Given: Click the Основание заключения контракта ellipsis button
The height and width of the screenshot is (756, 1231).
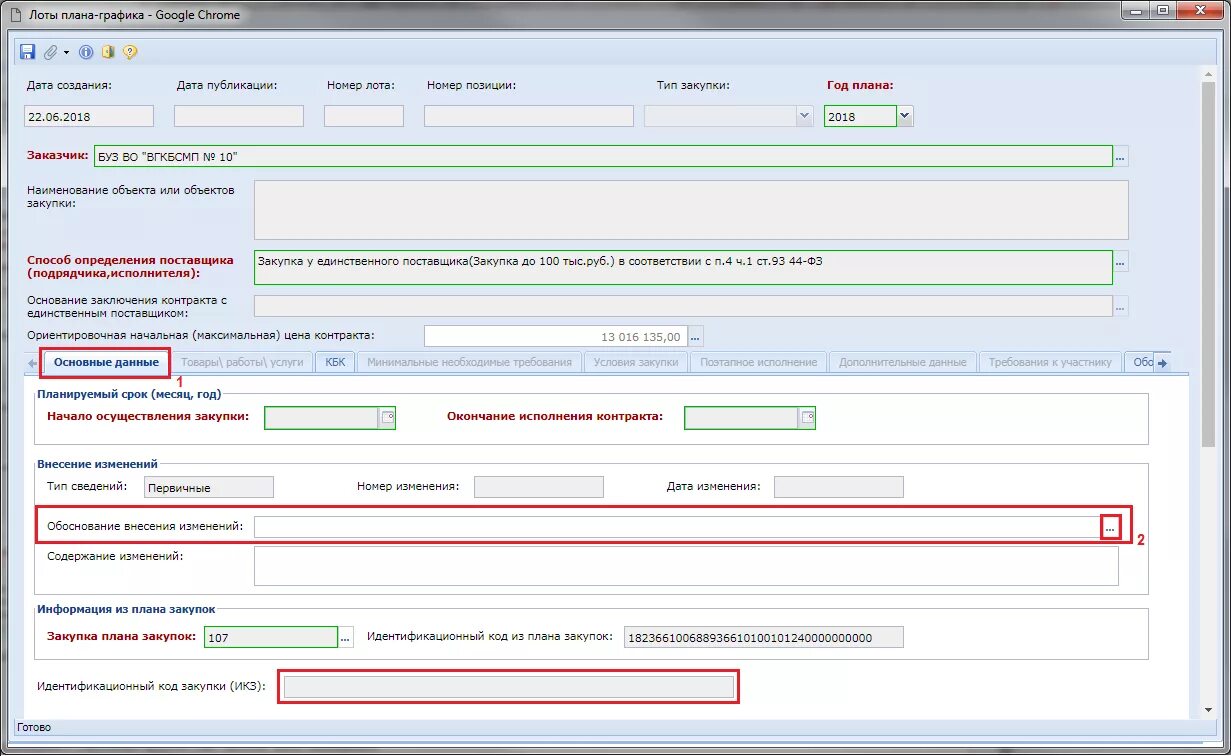Looking at the screenshot, I should pos(1121,305).
